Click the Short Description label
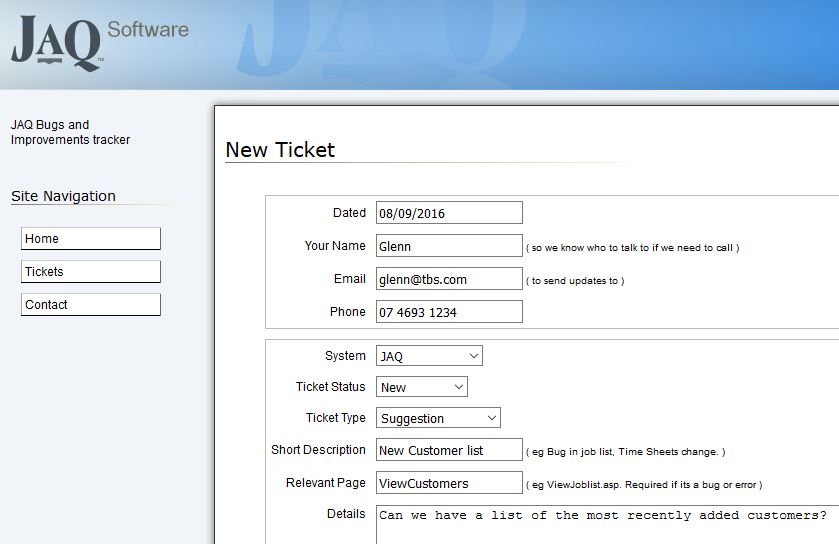 [x=318, y=450]
